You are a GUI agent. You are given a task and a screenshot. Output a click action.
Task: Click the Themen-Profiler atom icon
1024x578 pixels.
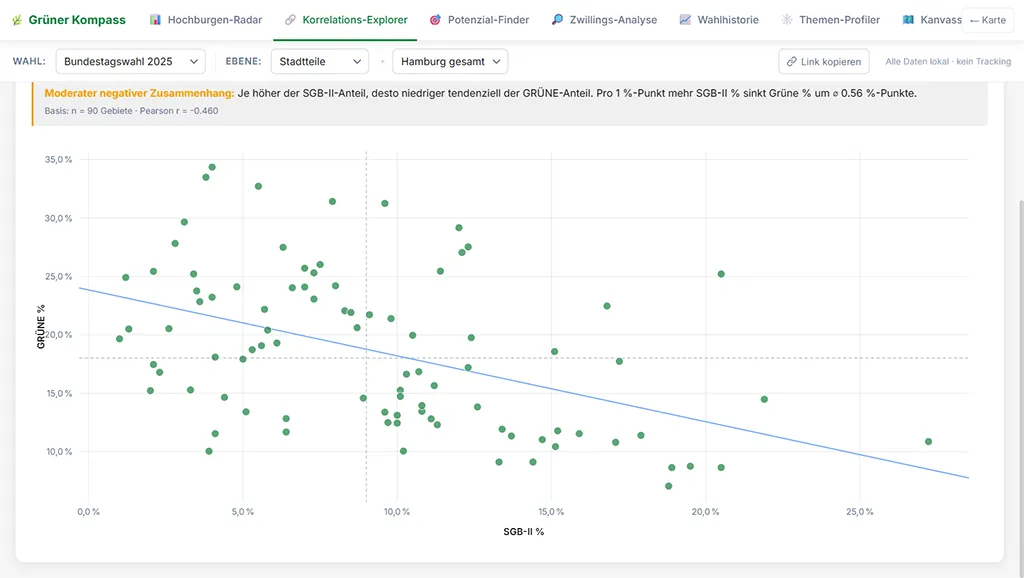click(787, 20)
